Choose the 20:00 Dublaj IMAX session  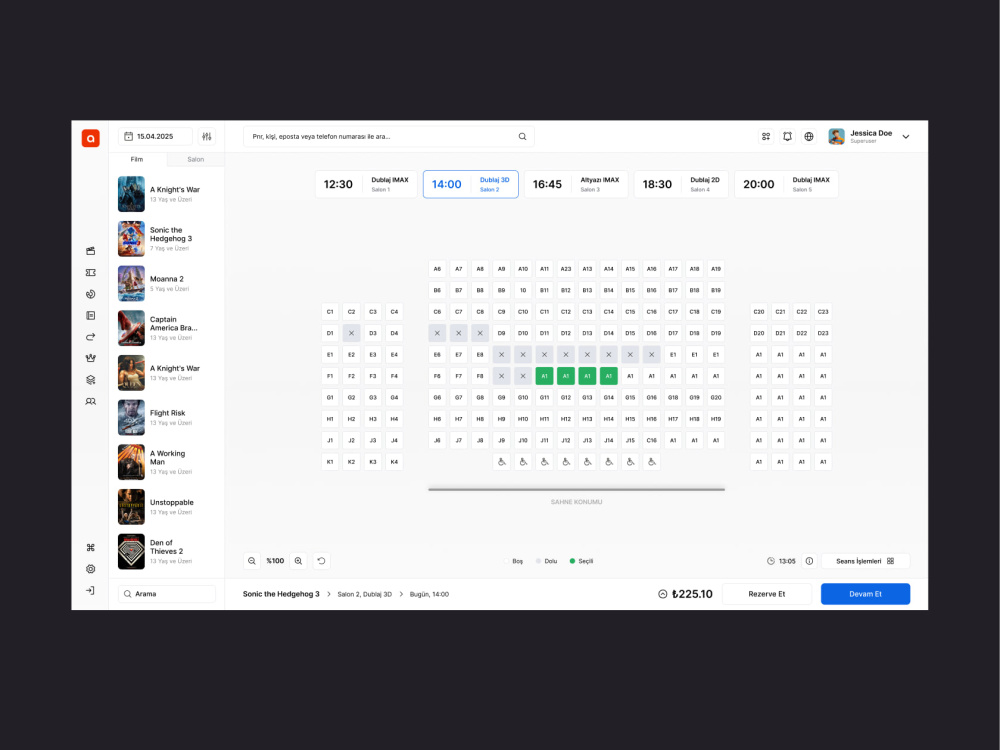(x=786, y=184)
